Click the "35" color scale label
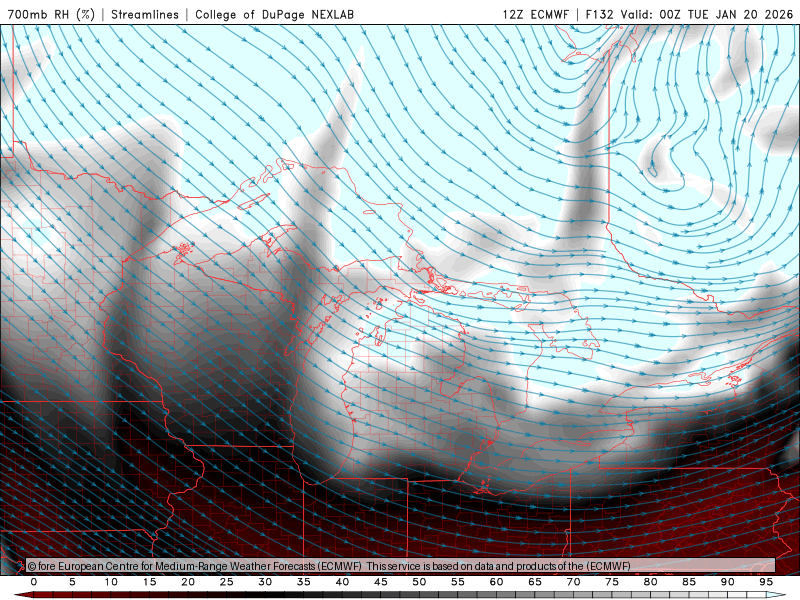The image size is (800, 600). pyautogui.click(x=304, y=582)
